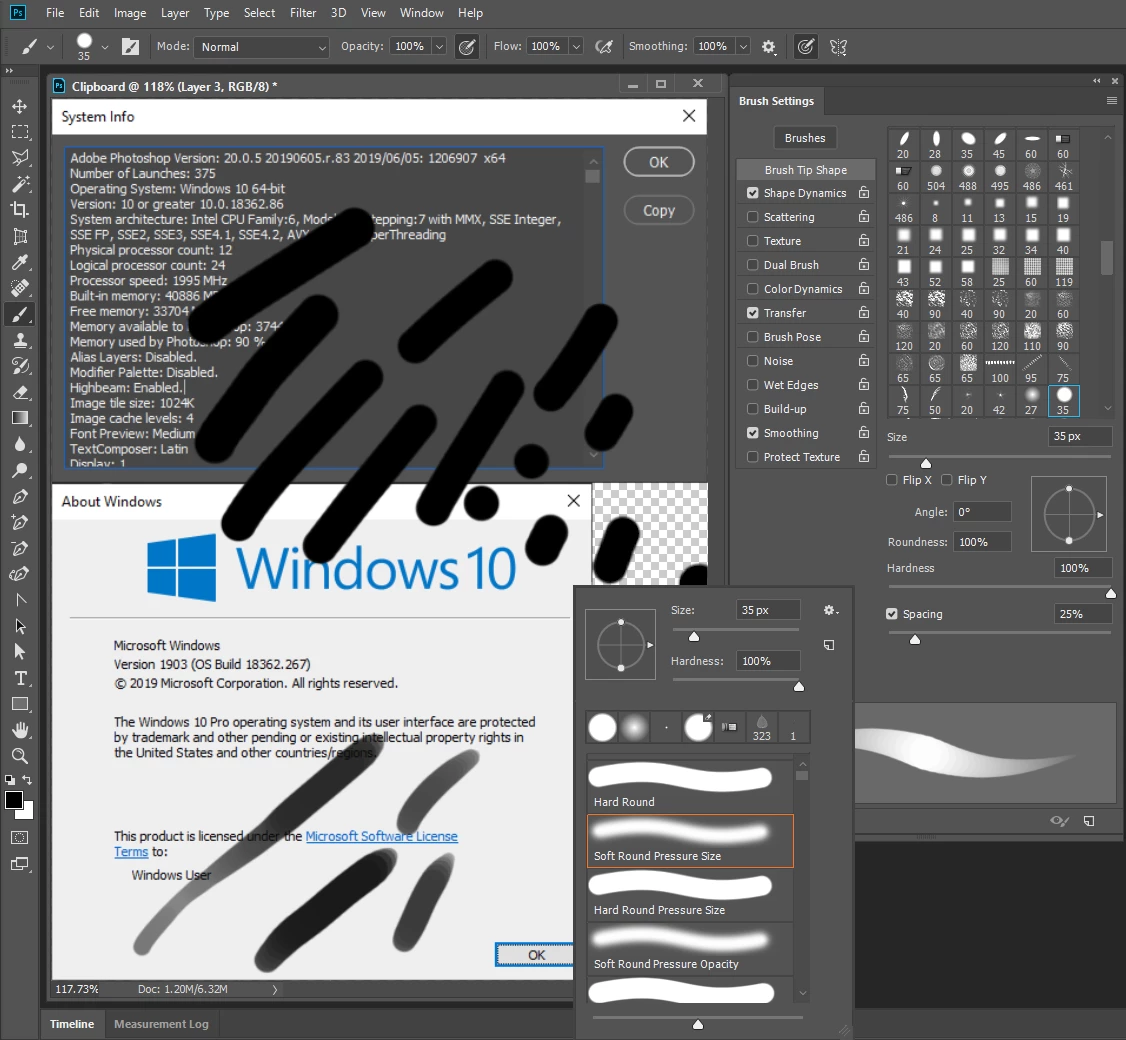Check the Flip X option

[x=892, y=480]
